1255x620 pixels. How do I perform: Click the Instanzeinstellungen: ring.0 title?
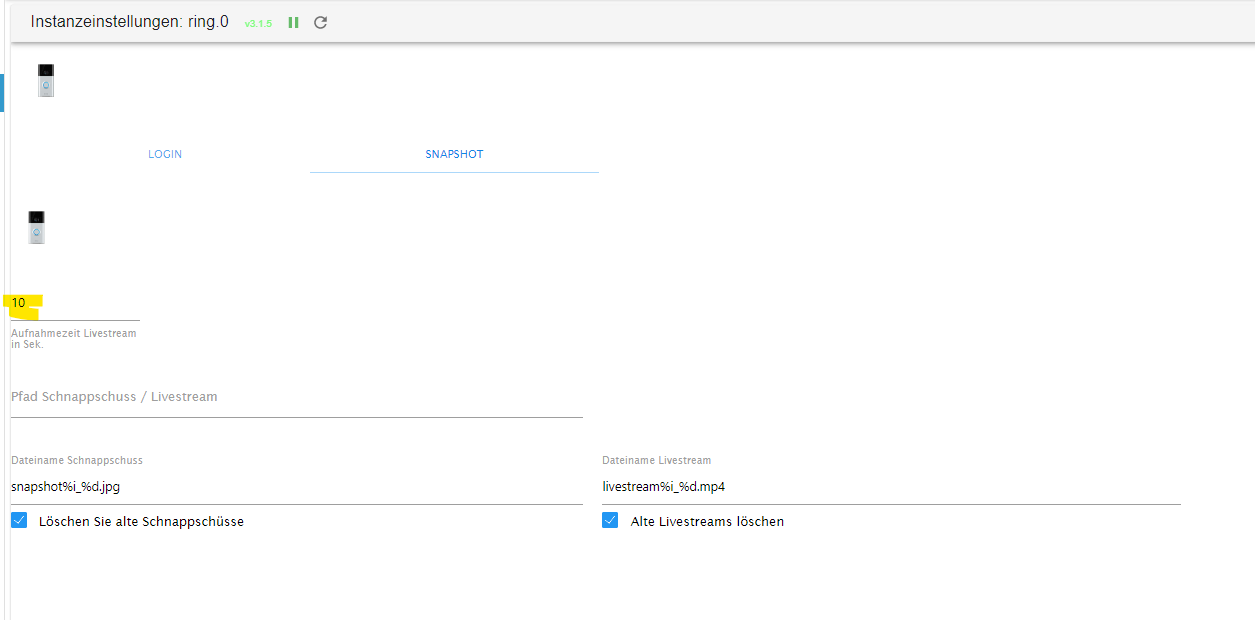coord(130,21)
